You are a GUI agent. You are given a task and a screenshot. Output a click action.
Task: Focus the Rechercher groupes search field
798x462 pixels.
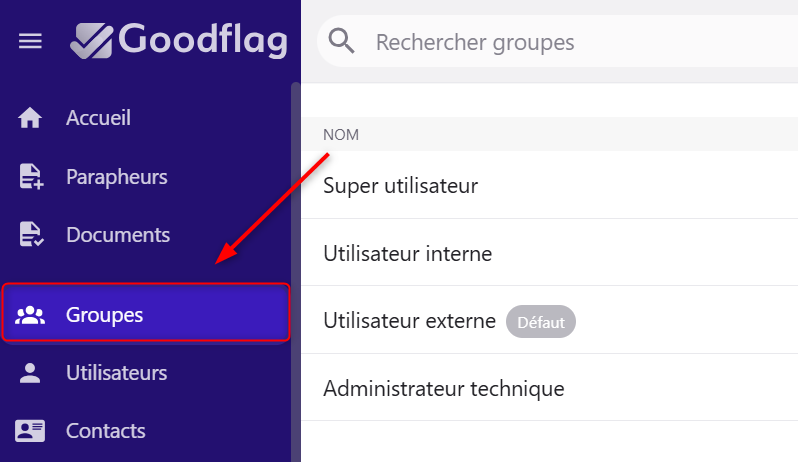557,42
